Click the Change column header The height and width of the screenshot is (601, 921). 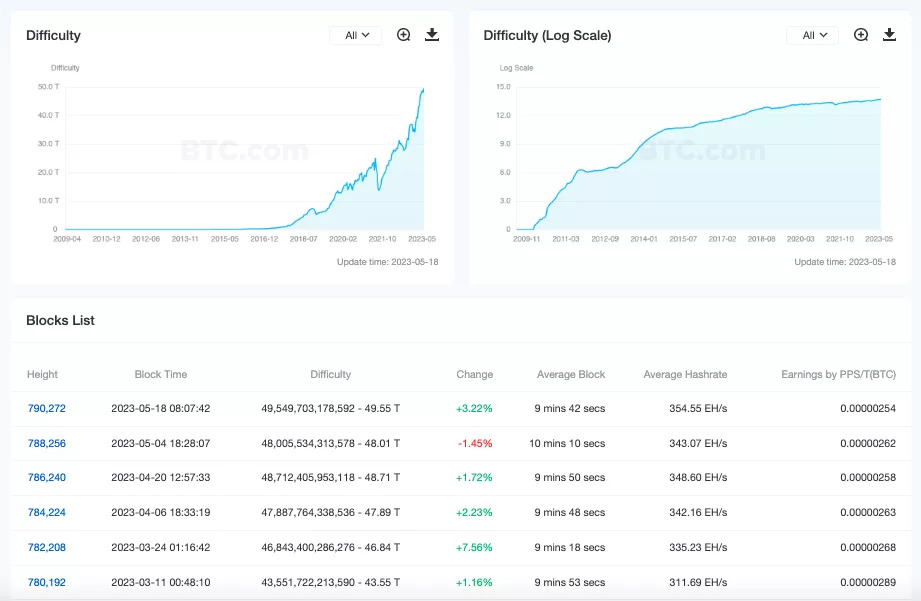coord(474,374)
